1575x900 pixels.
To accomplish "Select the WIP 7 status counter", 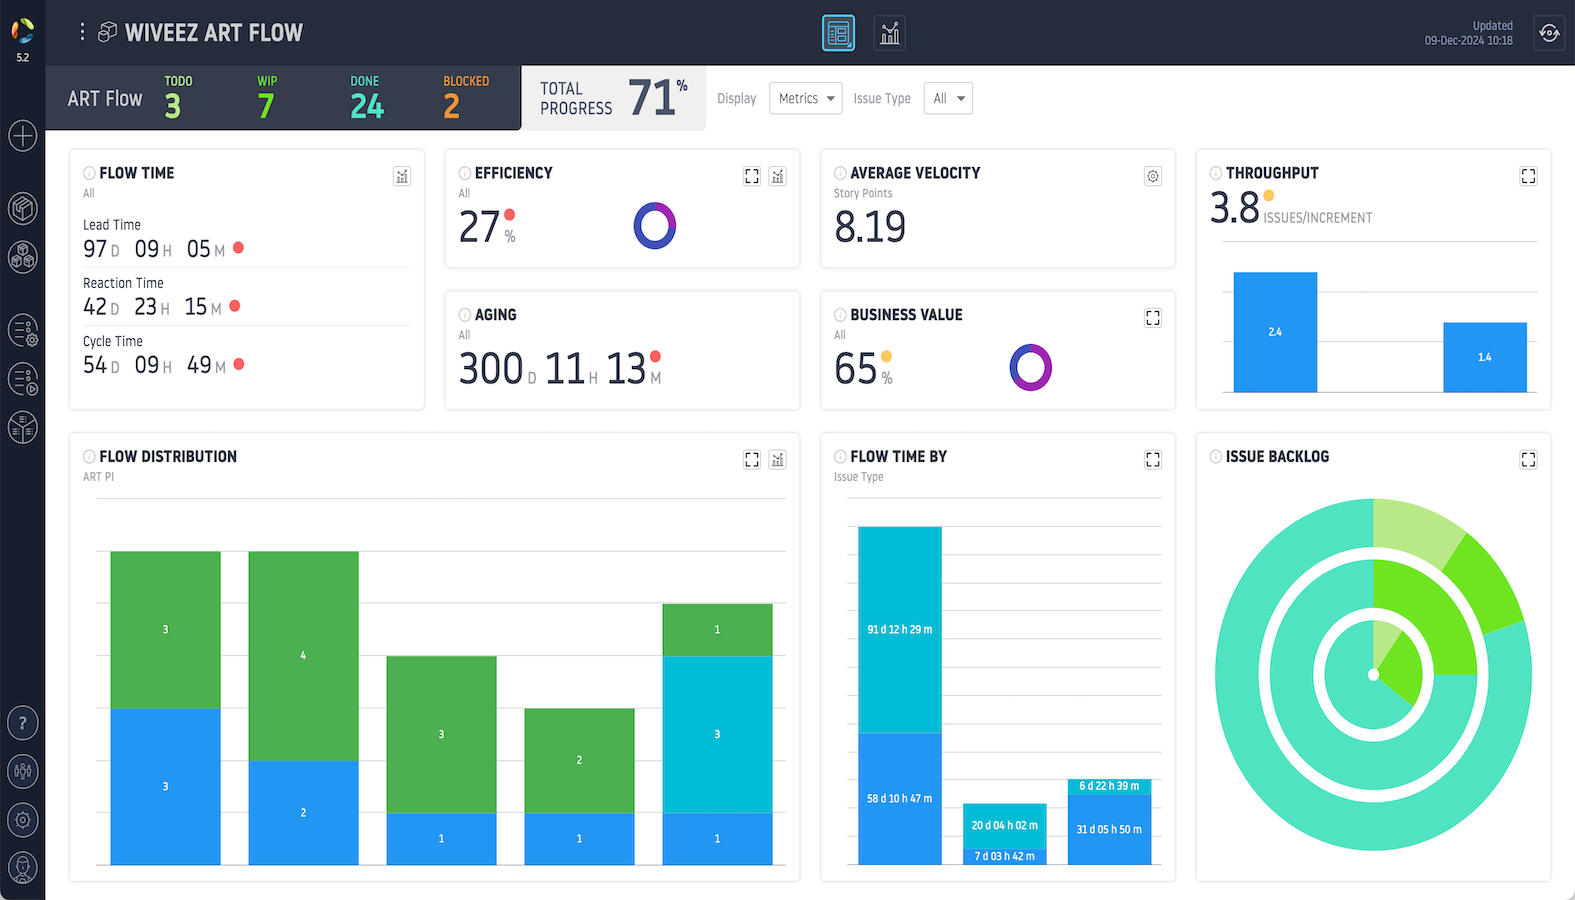I will [267, 97].
